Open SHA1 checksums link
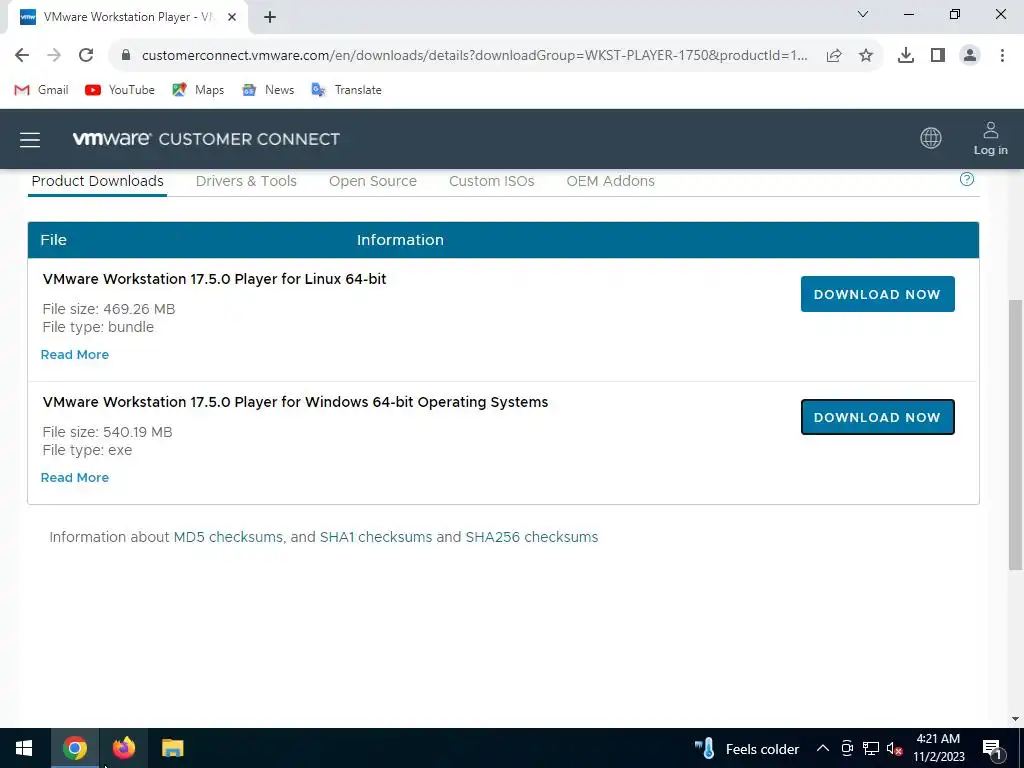Viewport: 1024px width, 768px height. 376,537
